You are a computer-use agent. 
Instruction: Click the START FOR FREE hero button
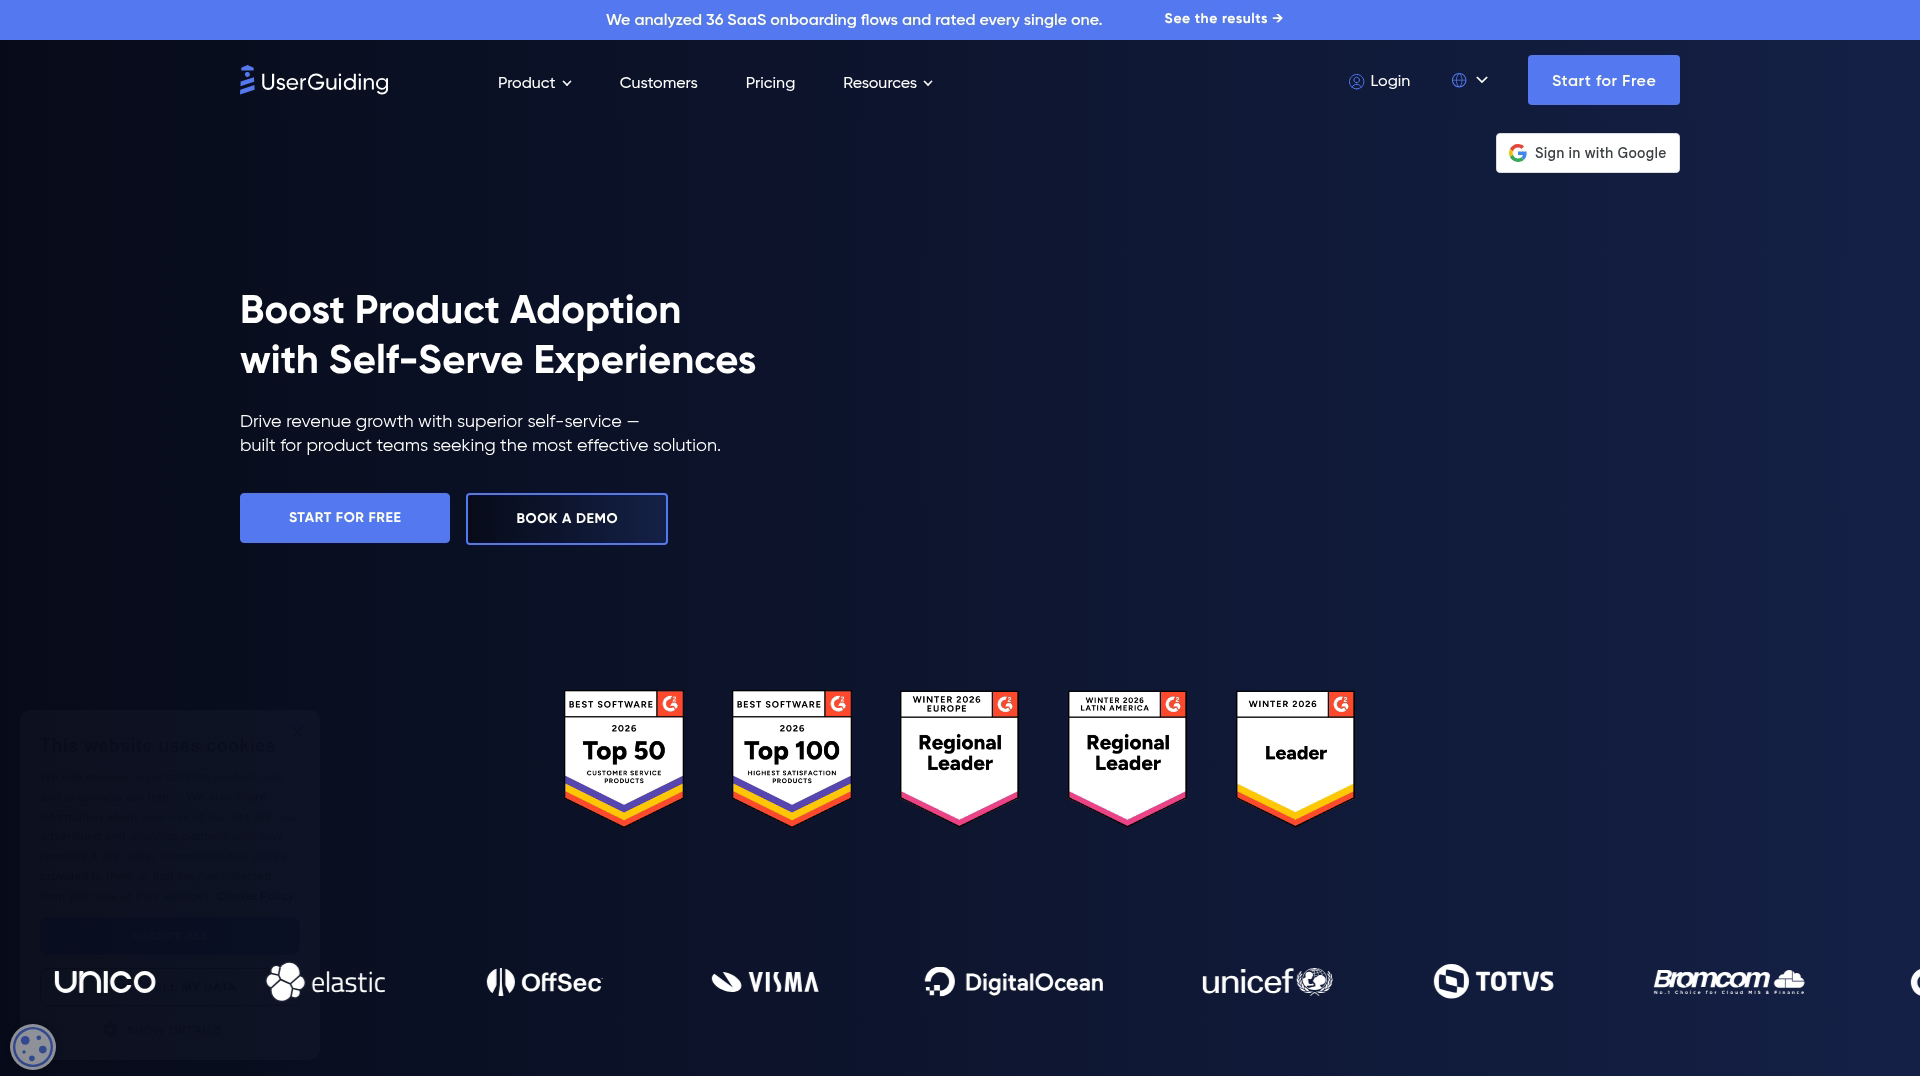[x=345, y=518]
